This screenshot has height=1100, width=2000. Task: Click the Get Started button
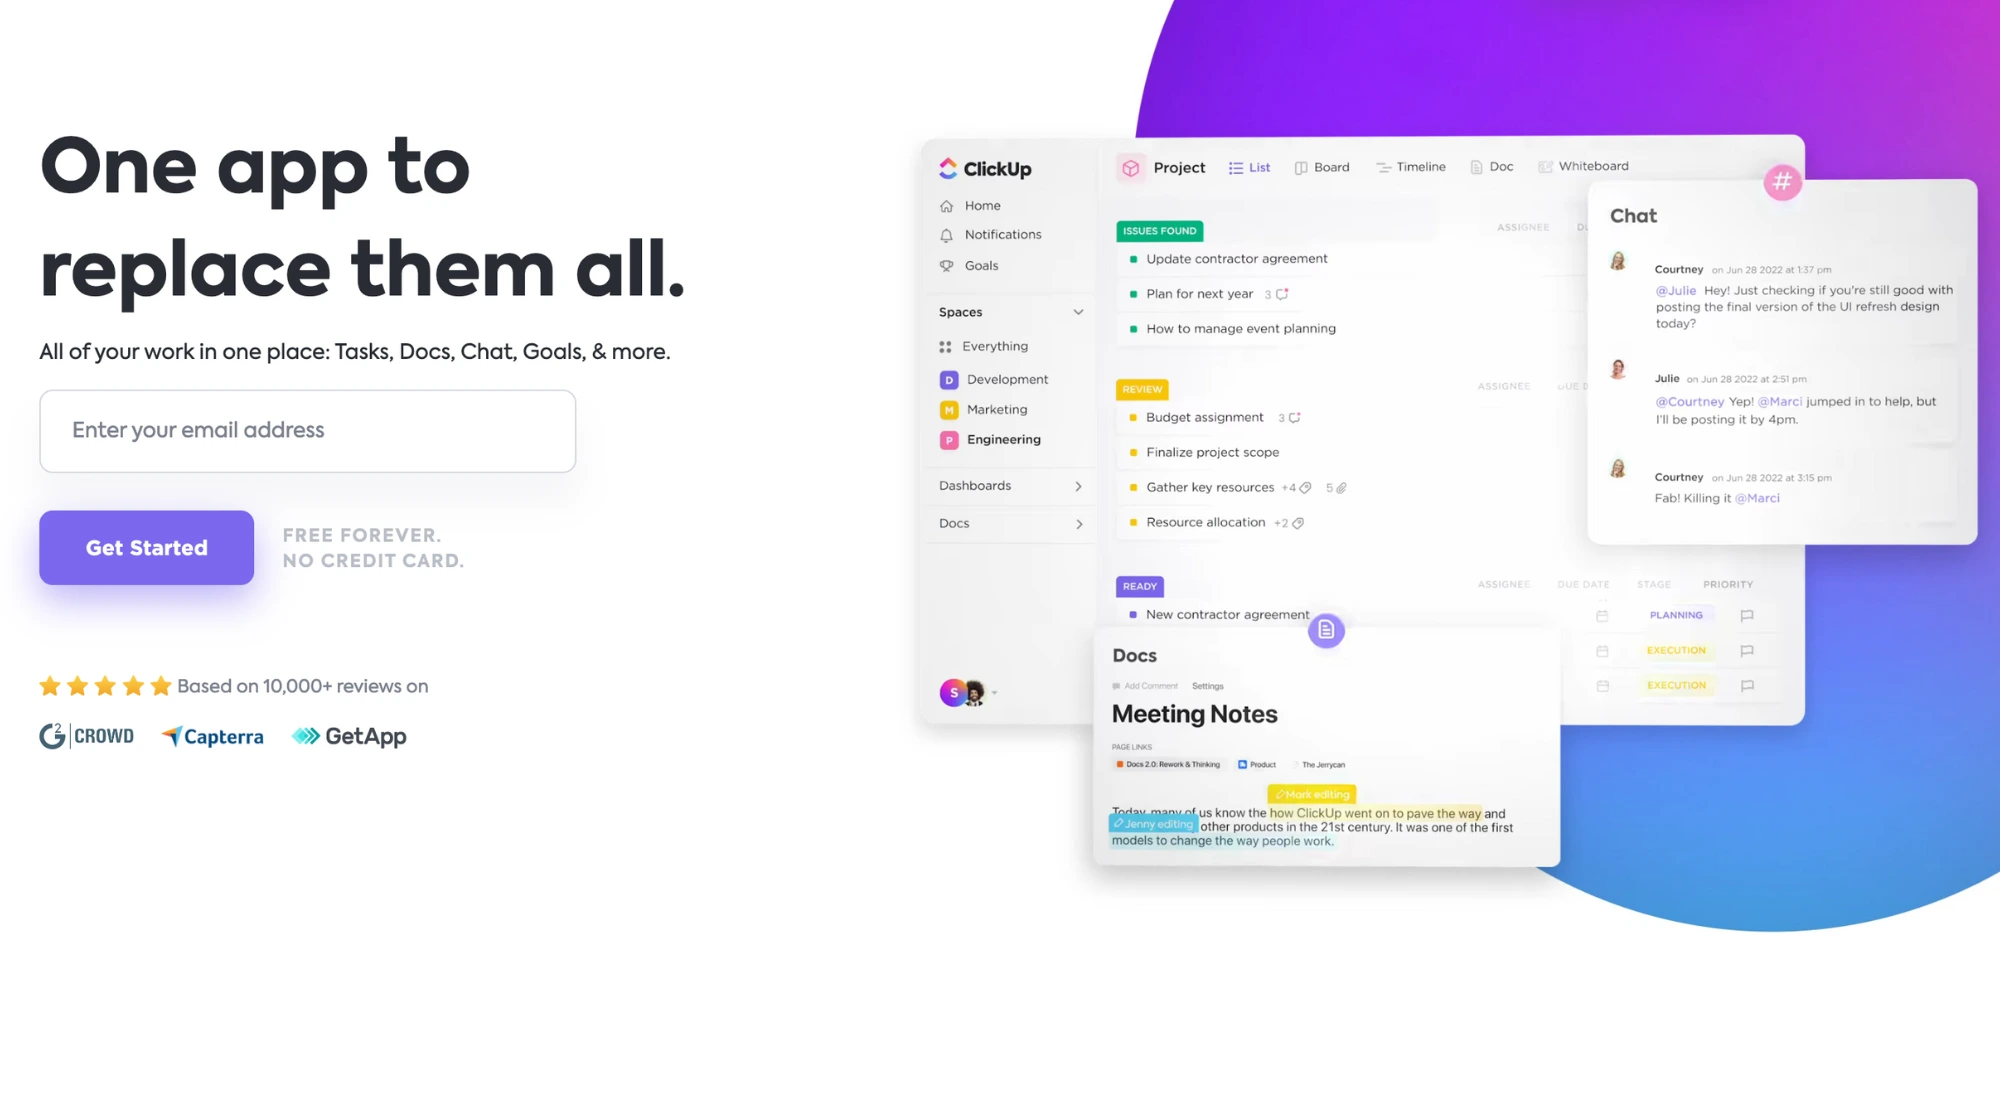click(146, 547)
